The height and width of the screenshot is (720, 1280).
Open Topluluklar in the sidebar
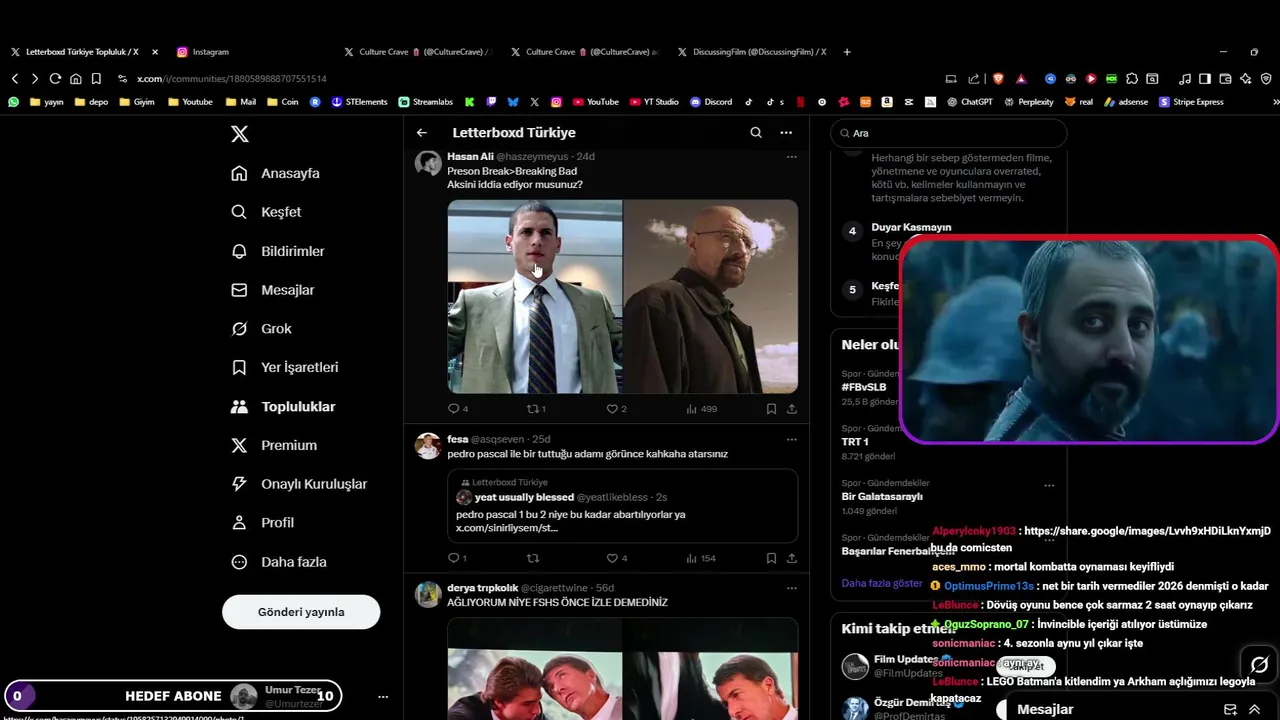(282, 406)
